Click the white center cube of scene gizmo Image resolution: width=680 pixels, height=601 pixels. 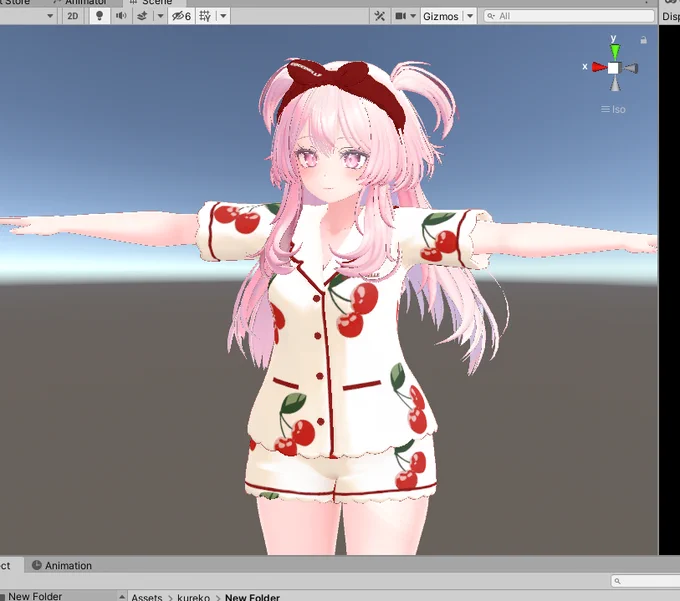click(613, 68)
